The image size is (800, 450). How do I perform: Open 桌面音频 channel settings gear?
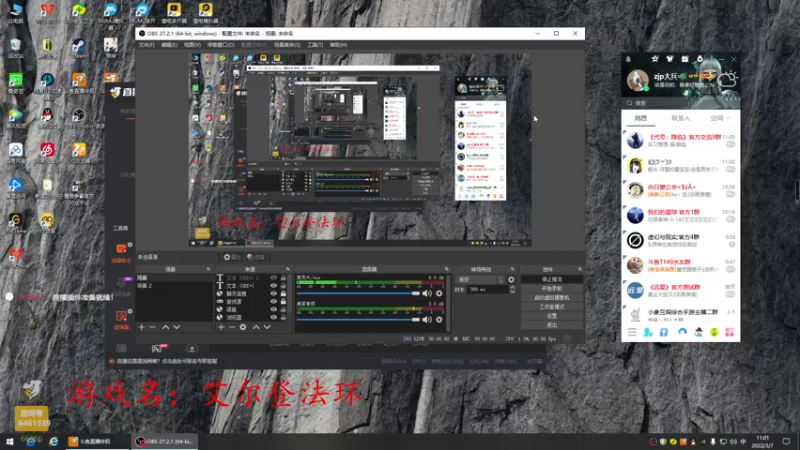click(x=439, y=320)
